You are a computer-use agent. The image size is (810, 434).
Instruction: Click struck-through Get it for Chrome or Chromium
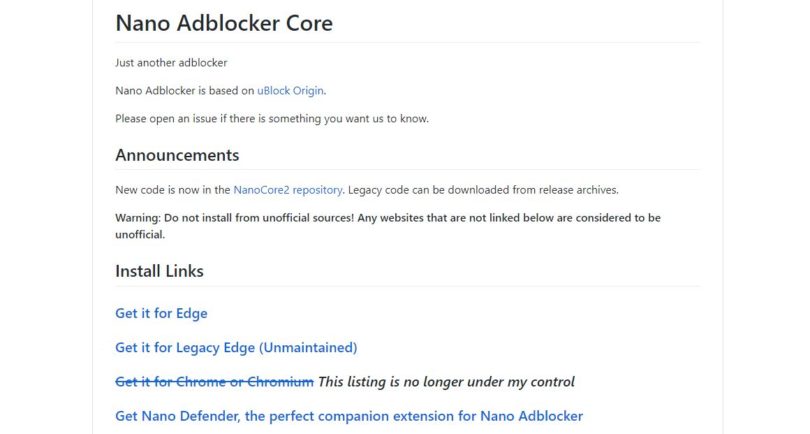tap(214, 382)
